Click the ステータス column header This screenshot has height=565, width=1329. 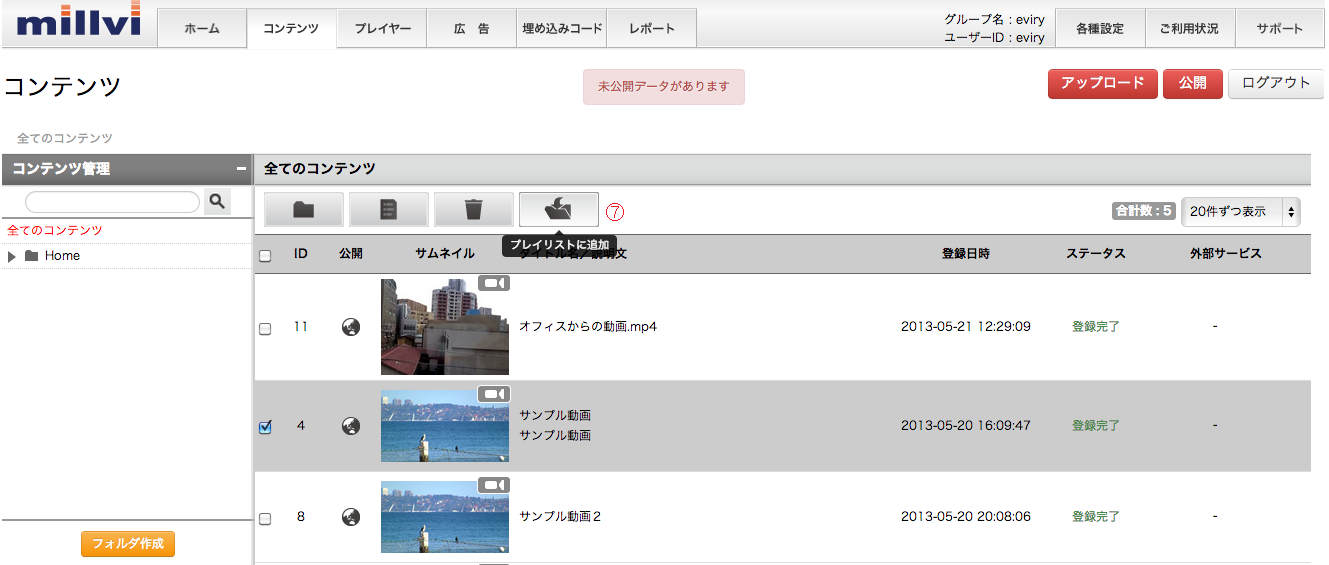click(x=1096, y=254)
